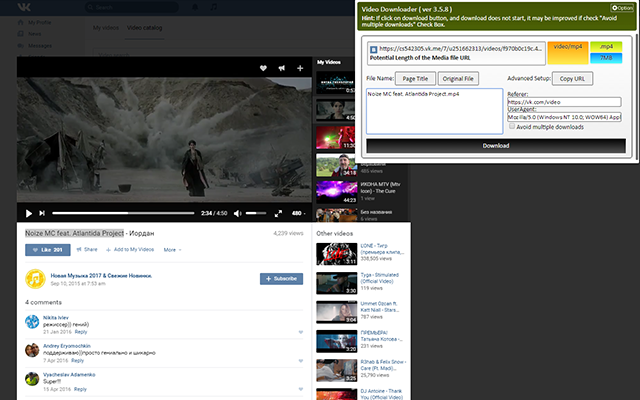Image resolution: width=640 pixels, height=400 pixels.
Task: Click the Original File button
Action: [x=458, y=78]
